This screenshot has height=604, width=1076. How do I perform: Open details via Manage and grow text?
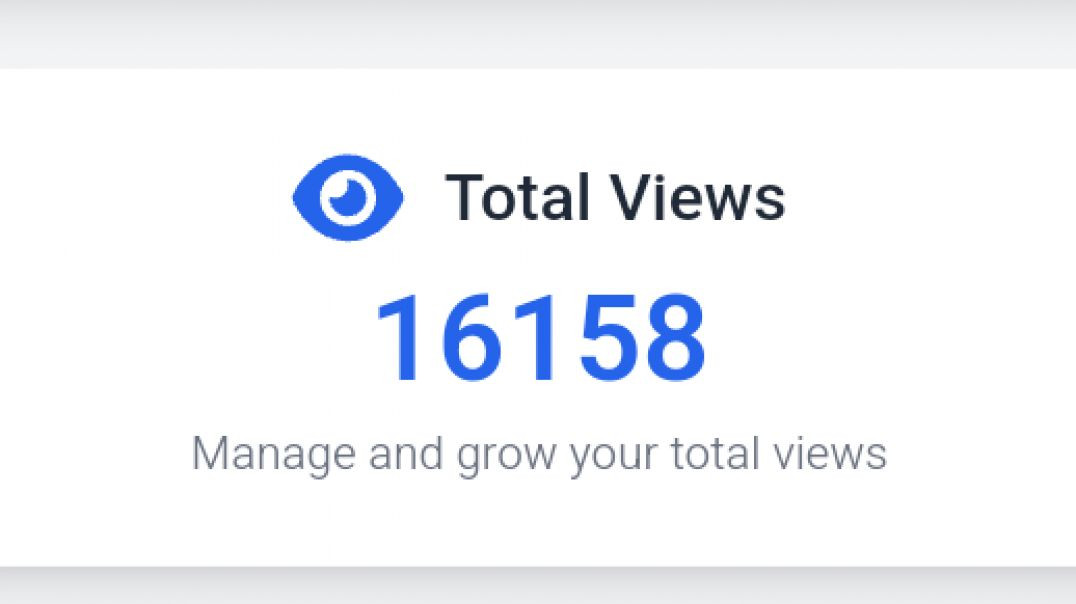pos(540,453)
